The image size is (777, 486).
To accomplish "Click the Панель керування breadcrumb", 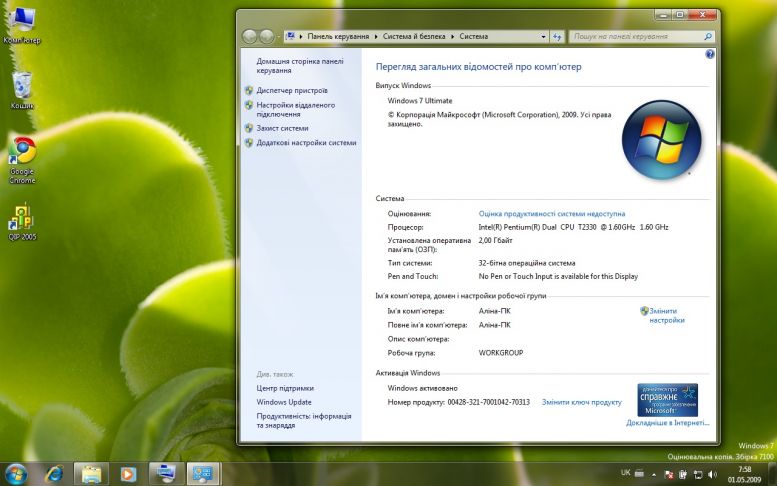I will (338, 37).
